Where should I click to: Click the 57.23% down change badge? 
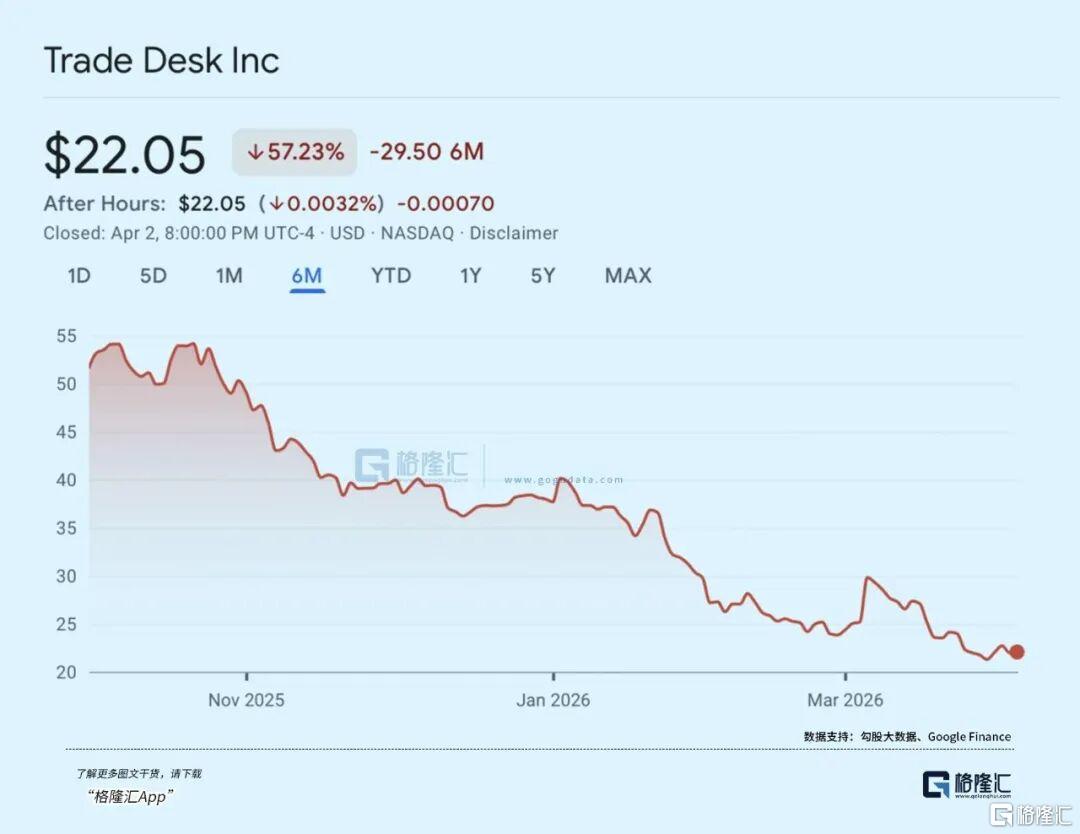click(295, 152)
